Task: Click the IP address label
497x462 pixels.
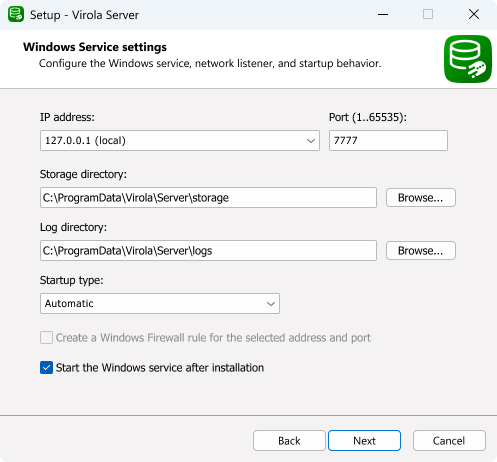Action: (x=67, y=117)
